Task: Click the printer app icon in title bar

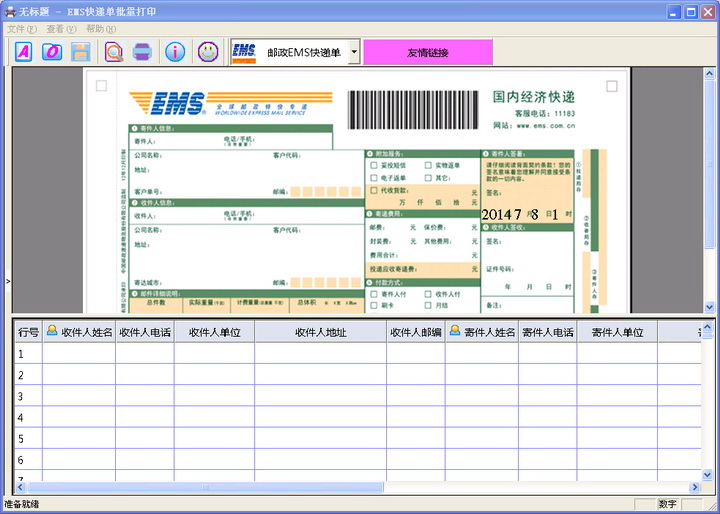Action: coord(10,11)
